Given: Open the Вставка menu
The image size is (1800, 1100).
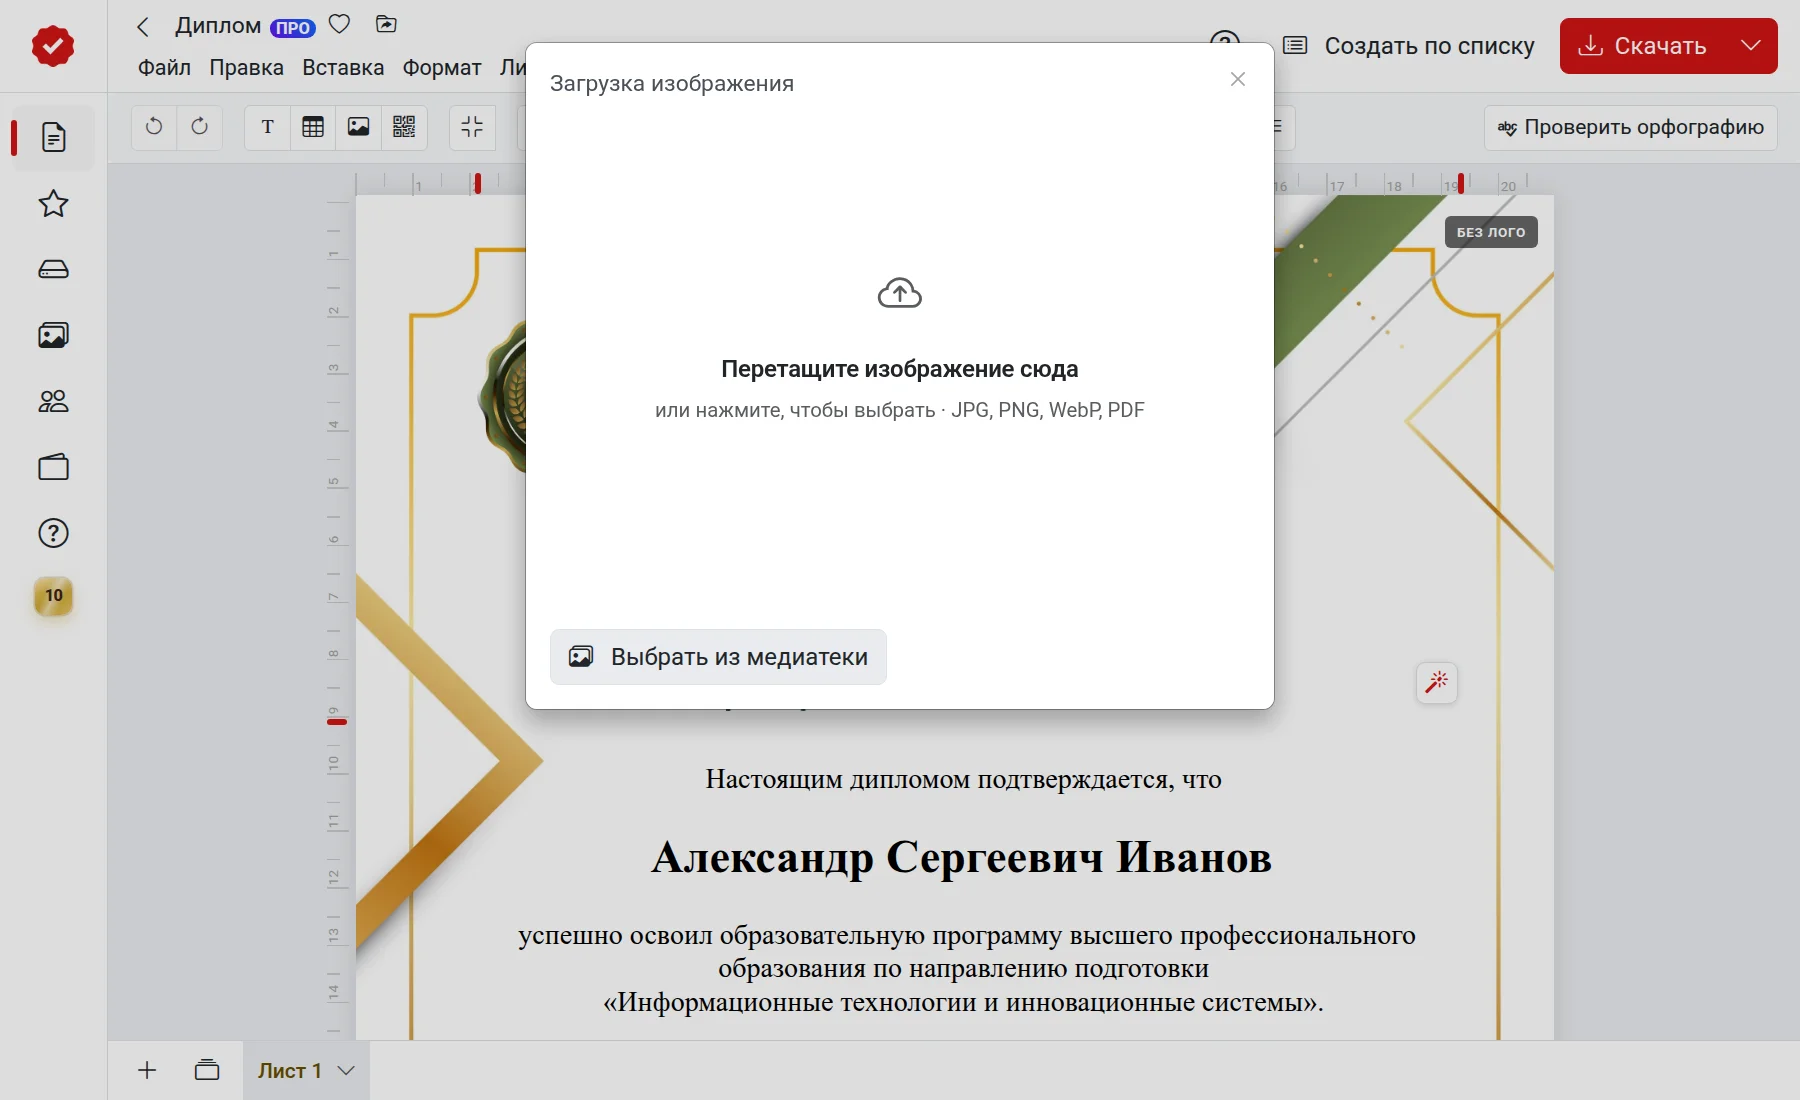Looking at the screenshot, I should tap(343, 68).
